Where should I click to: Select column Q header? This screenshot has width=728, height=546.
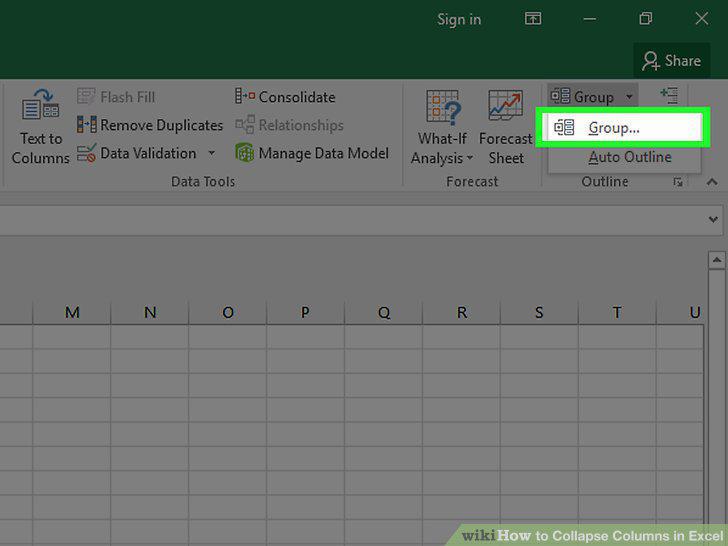point(384,312)
